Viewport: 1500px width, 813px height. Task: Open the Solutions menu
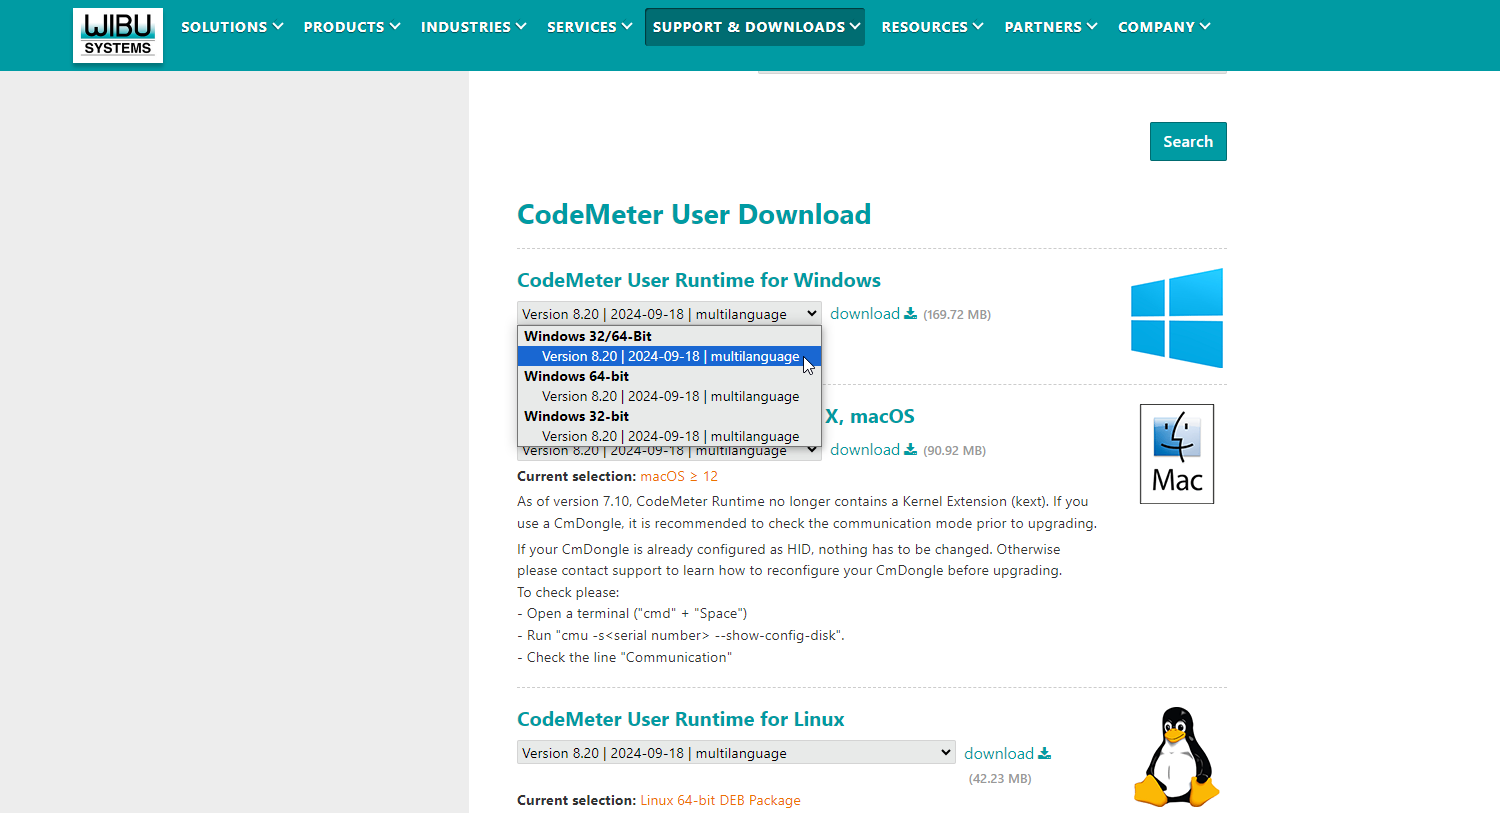click(232, 27)
